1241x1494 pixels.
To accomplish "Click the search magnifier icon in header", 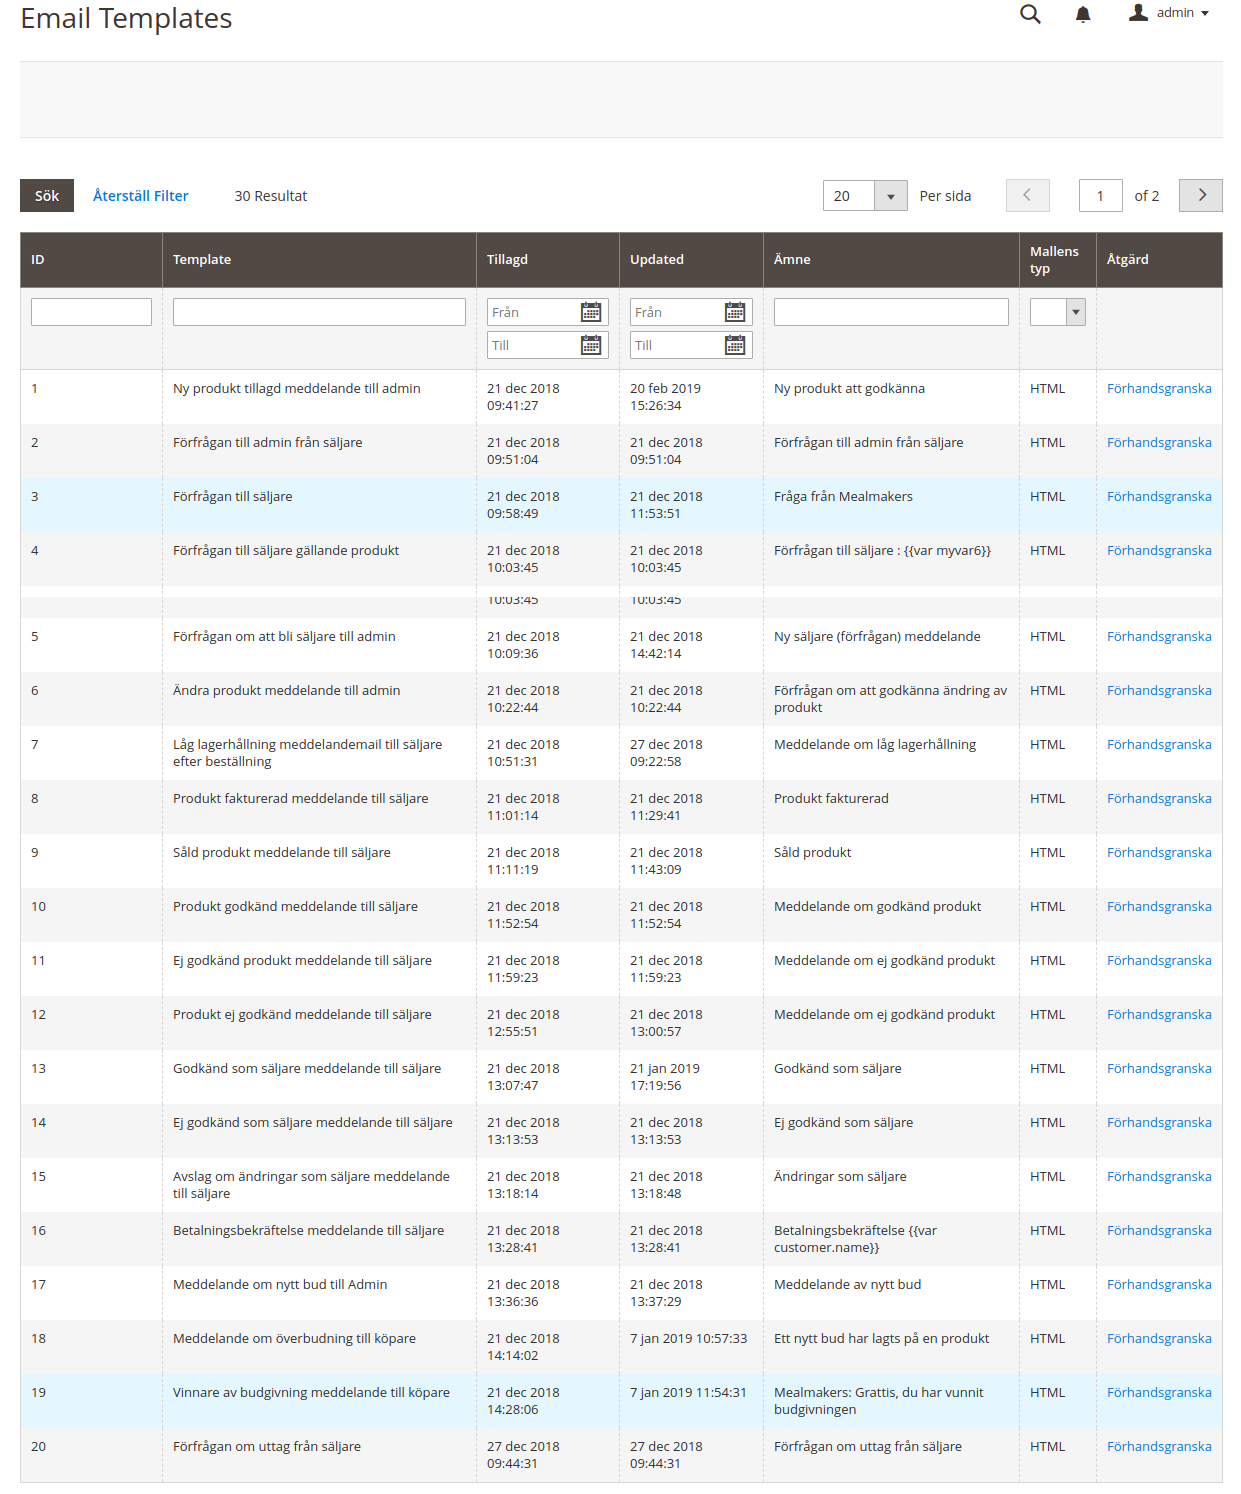I will point(1030,14).
